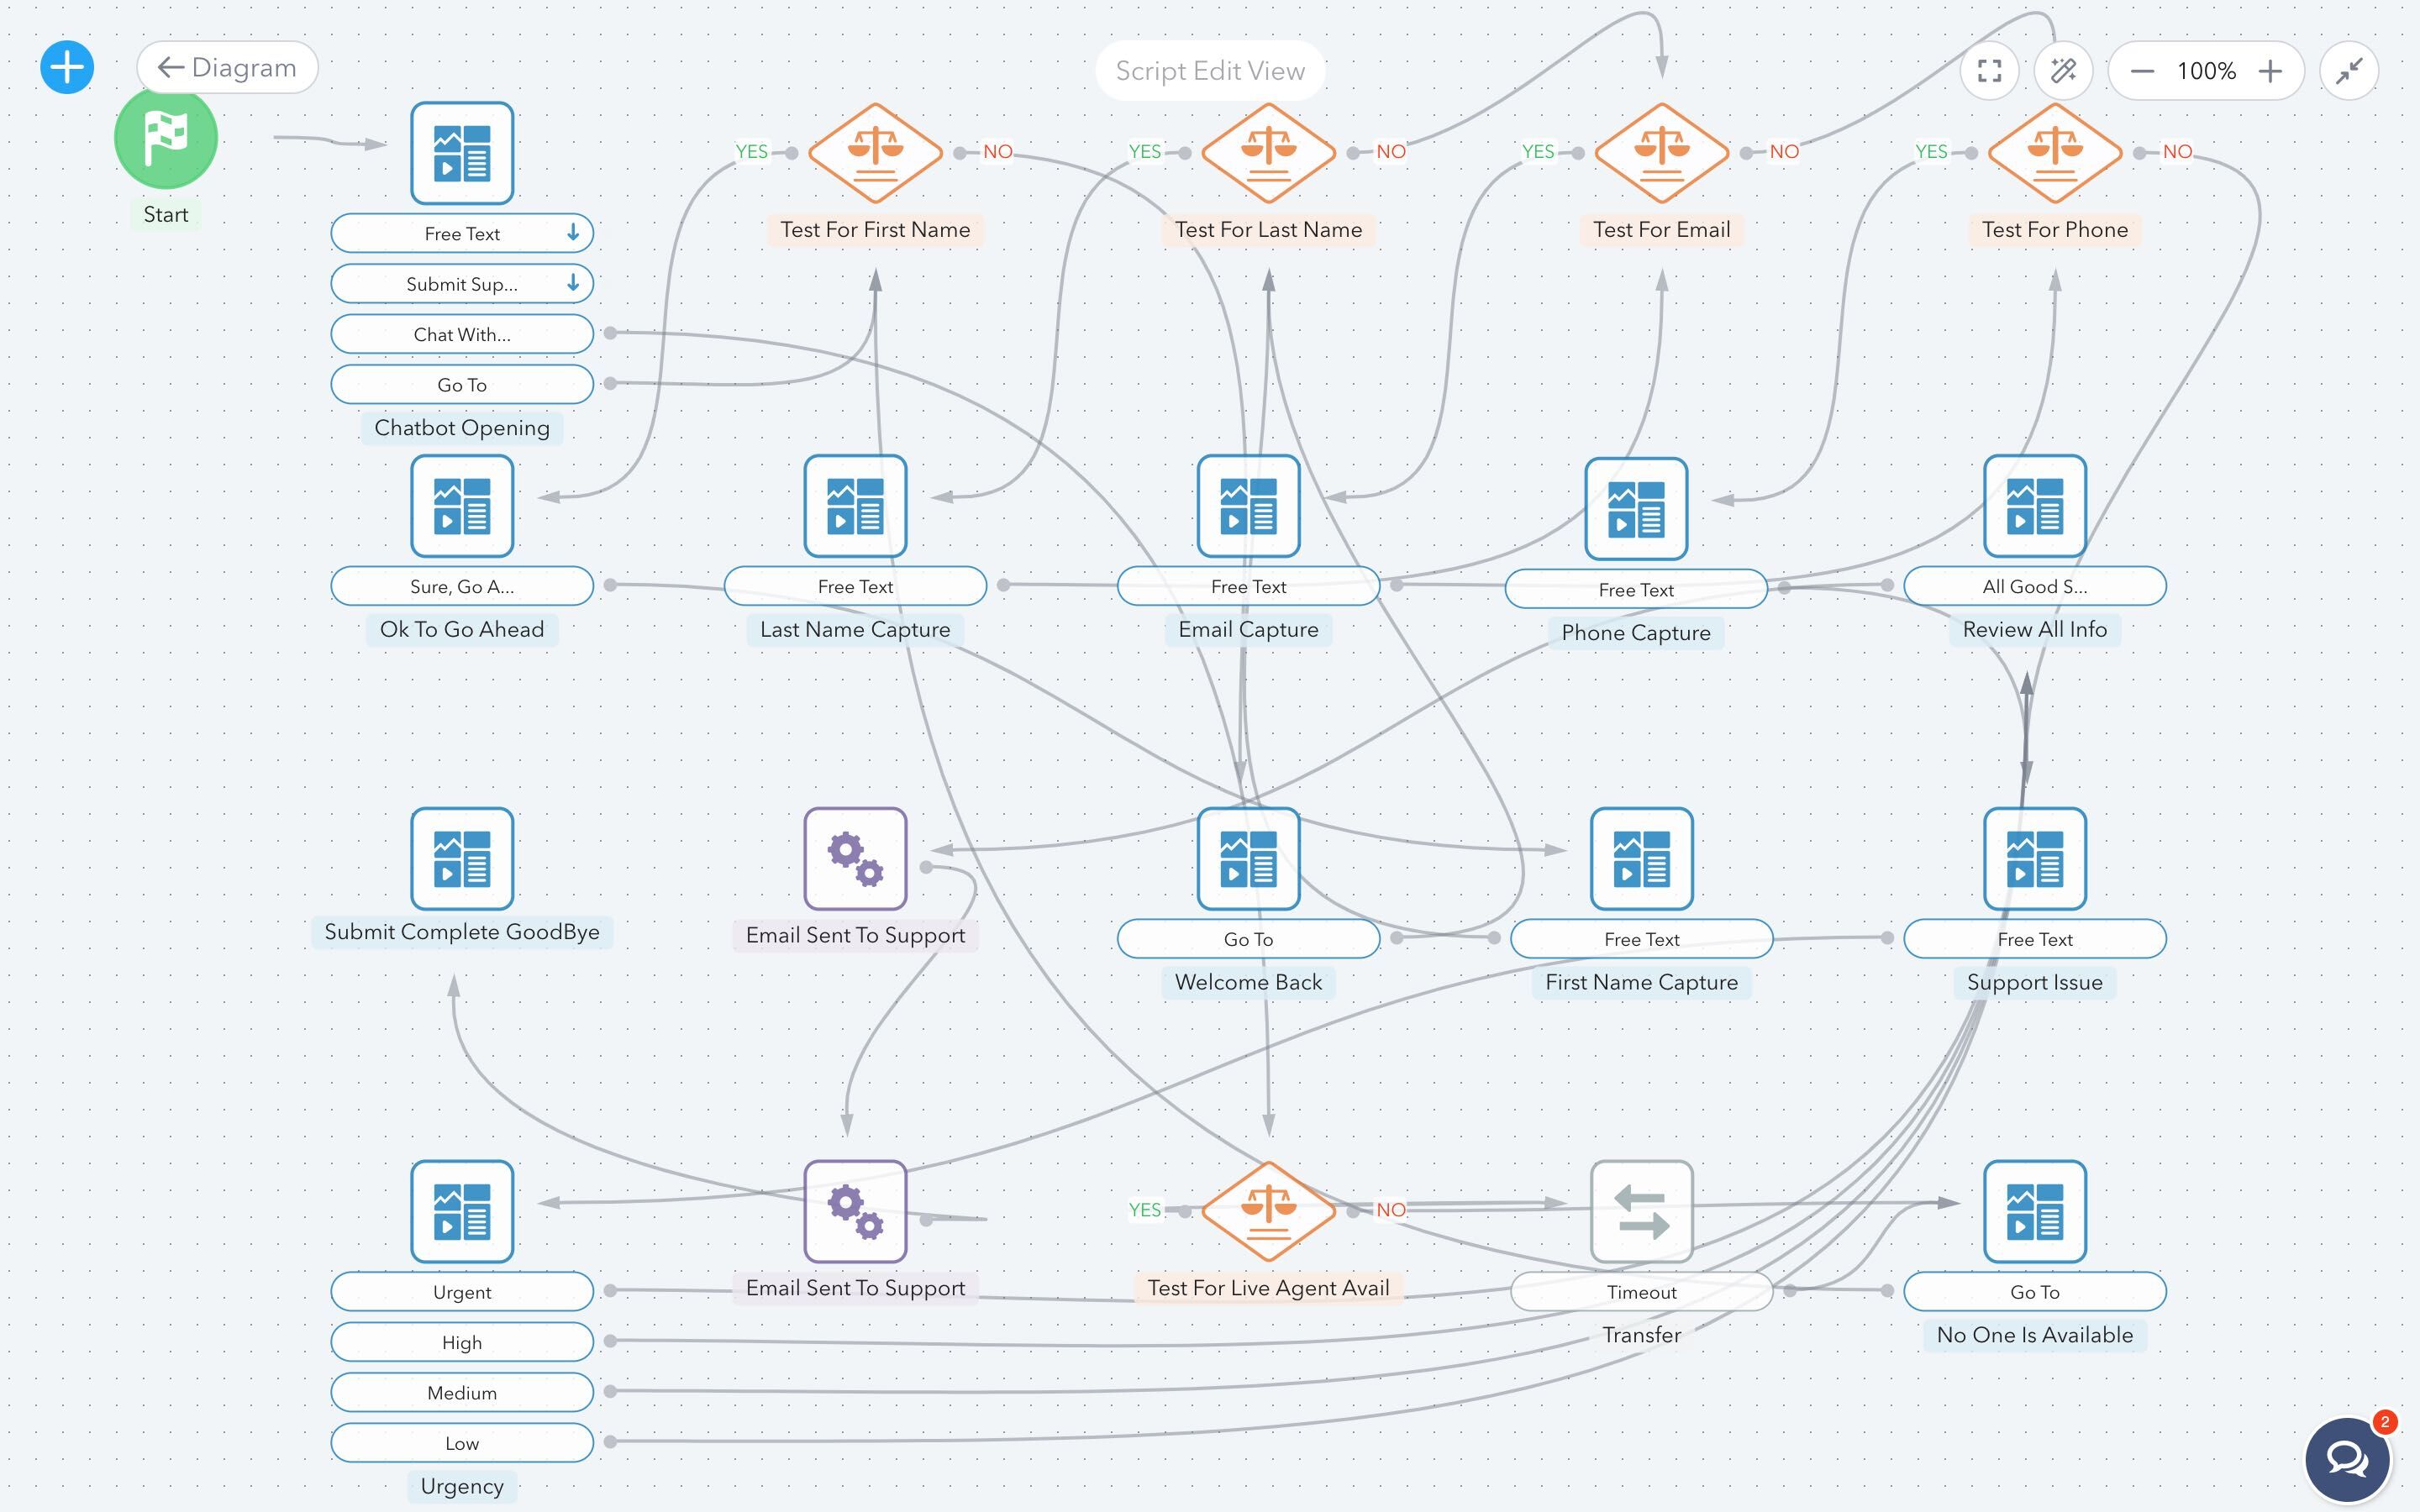The height and width of the screenshot is (1512, 2420).
Task: Click the zoom in plus button
Action: (2270, 70)
